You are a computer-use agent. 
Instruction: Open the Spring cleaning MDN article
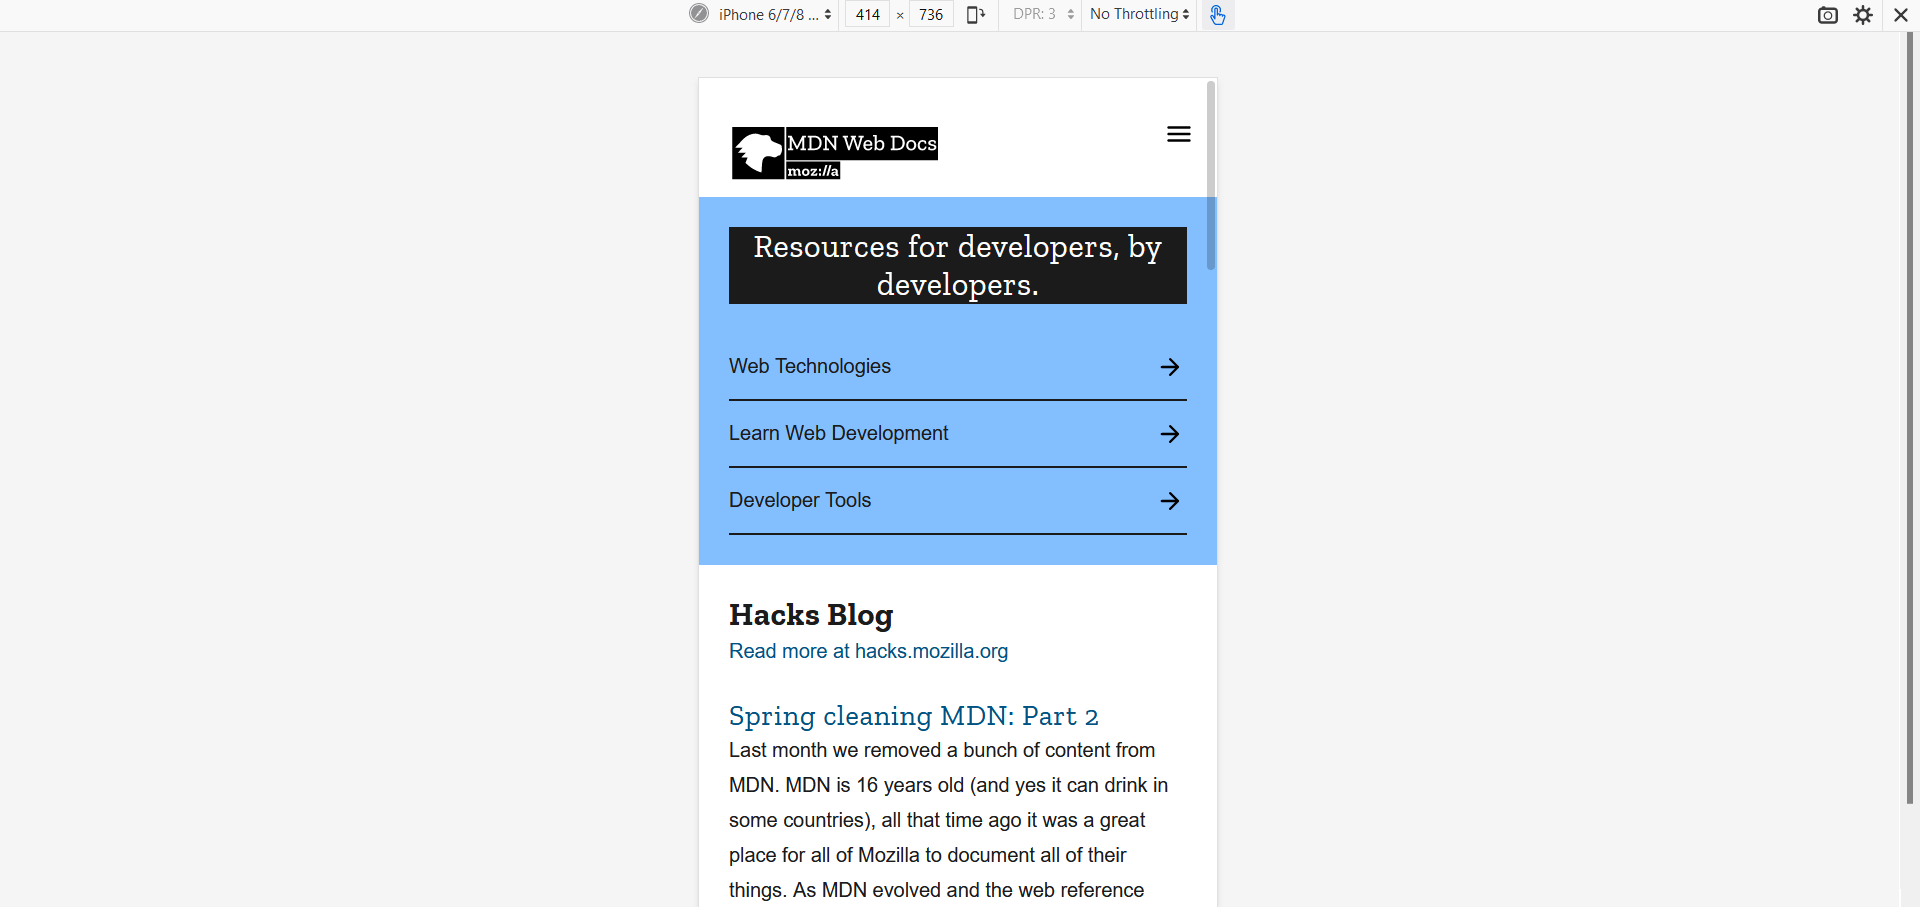click(913, 716)
